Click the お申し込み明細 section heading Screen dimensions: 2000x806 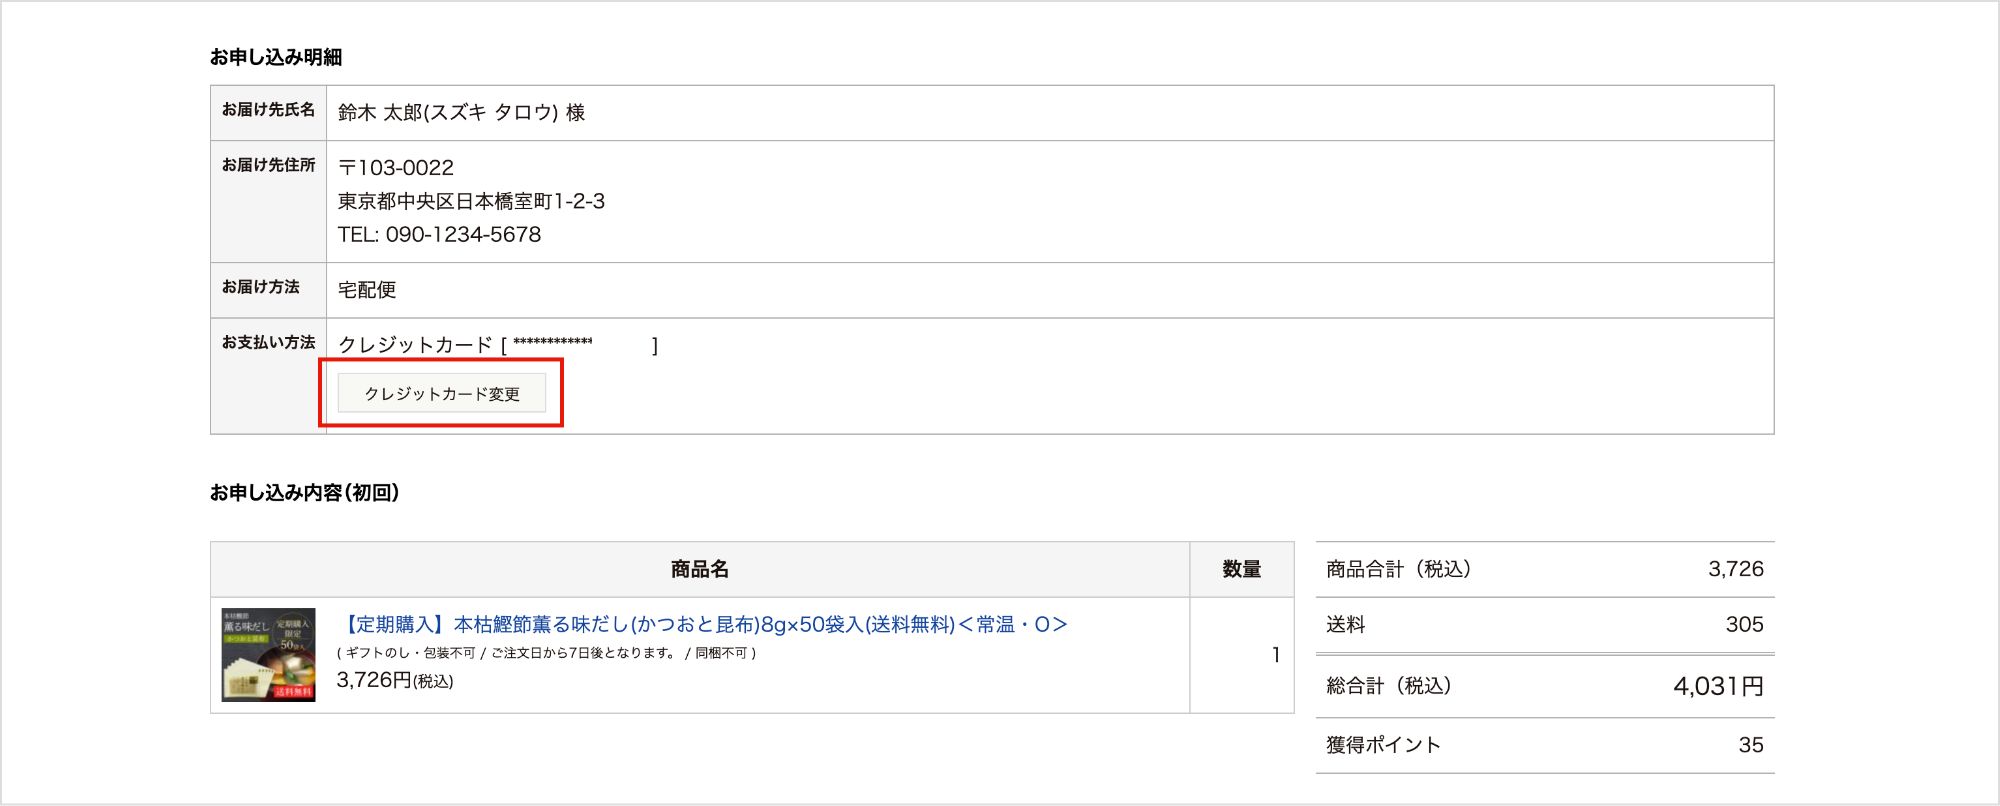click(276, 57)
